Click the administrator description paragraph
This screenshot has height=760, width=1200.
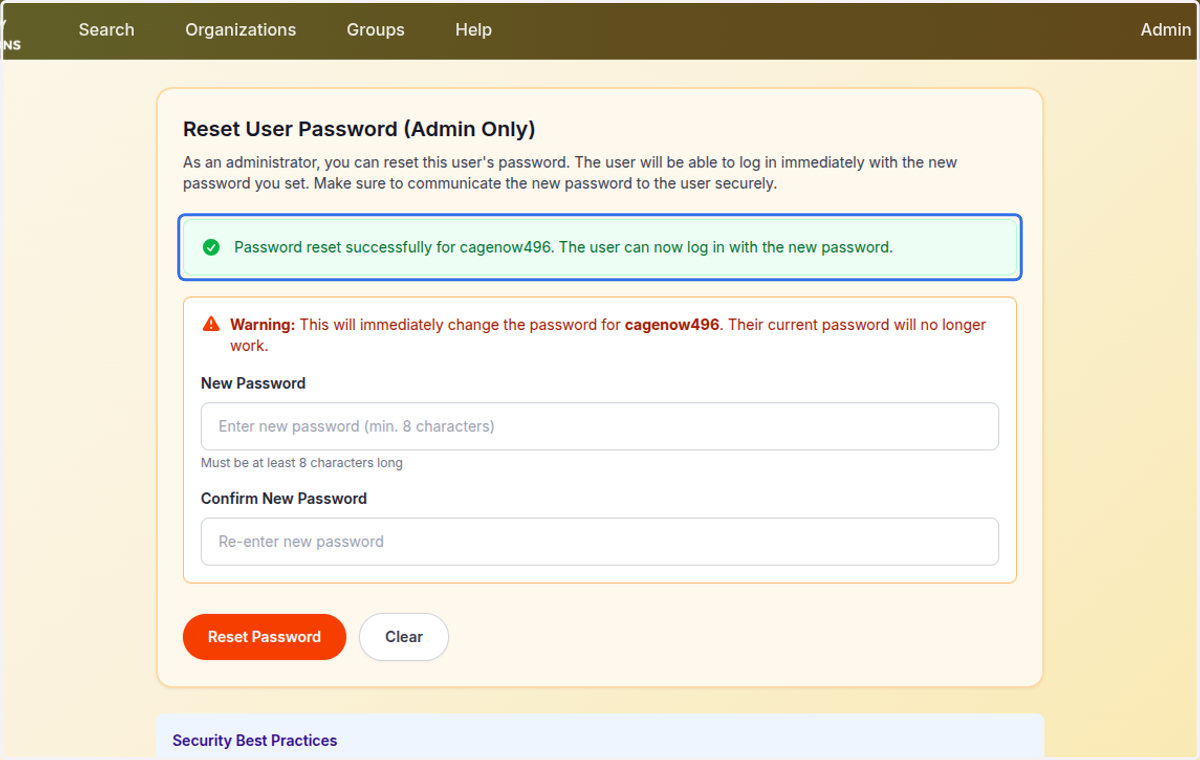[x=571, y=173]
